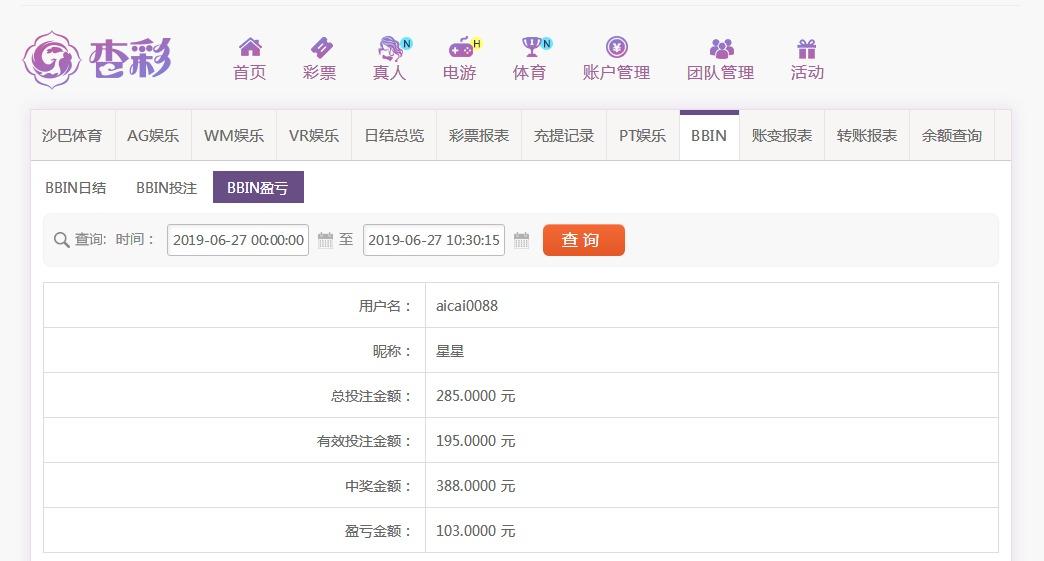Click the 103.0000 元 profit-loss value
This screenshot has width=1044, height=561.
475,531
